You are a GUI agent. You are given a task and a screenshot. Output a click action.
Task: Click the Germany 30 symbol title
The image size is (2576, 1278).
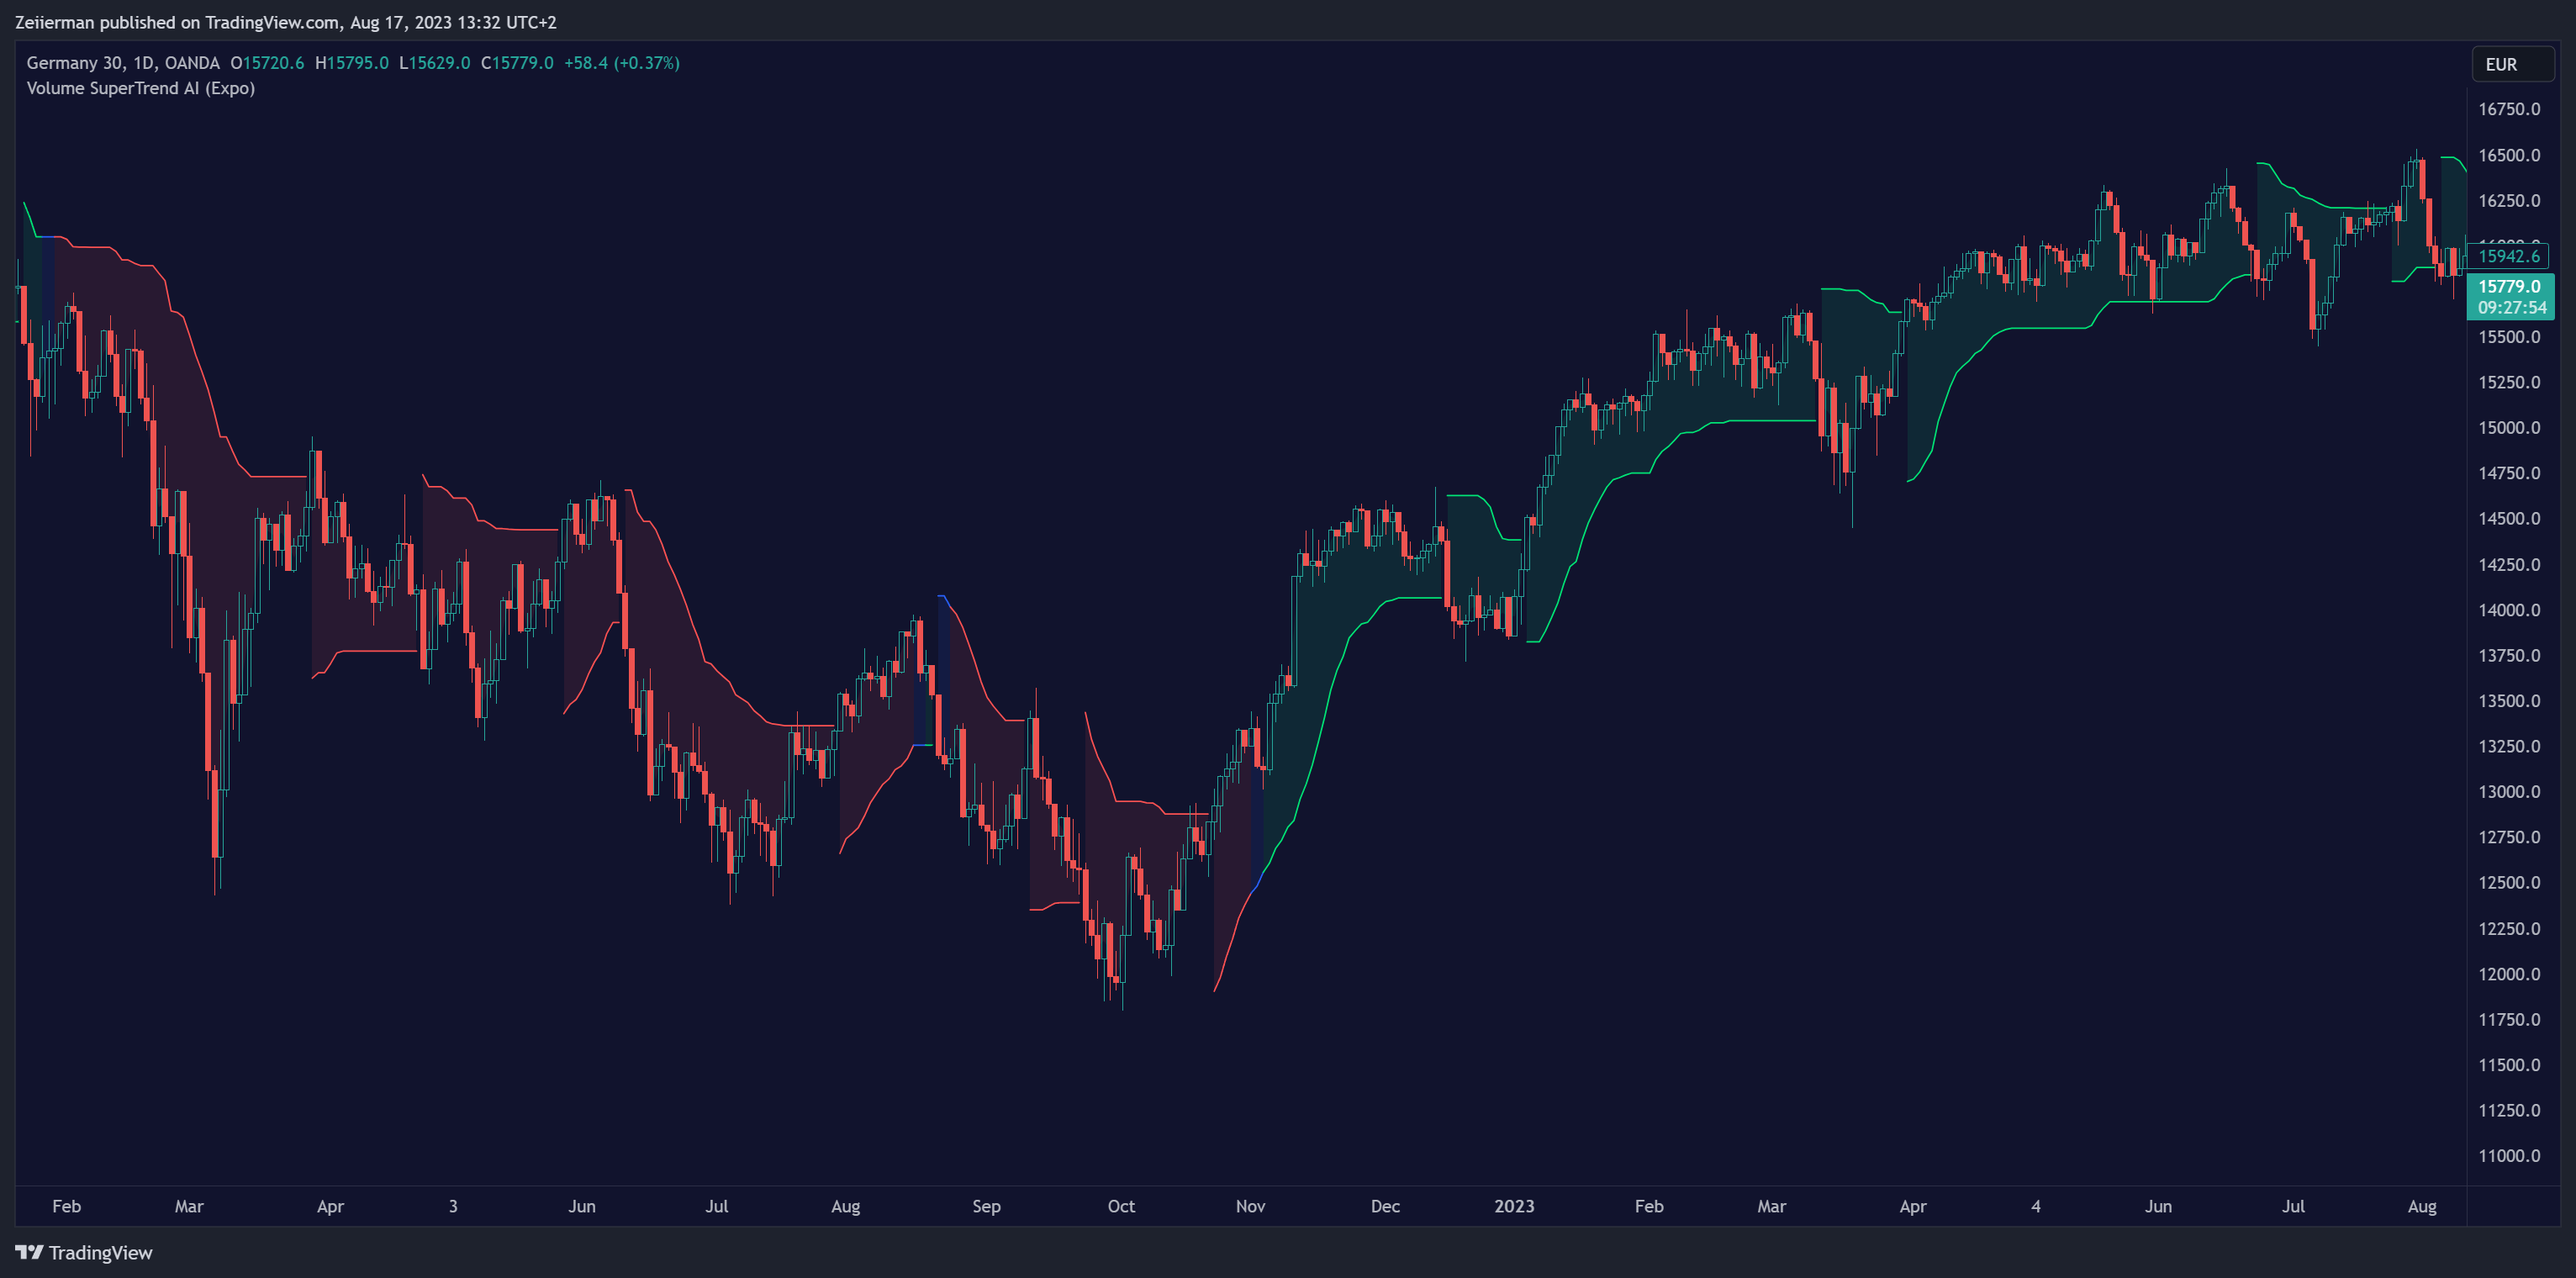tap(123, 63)
